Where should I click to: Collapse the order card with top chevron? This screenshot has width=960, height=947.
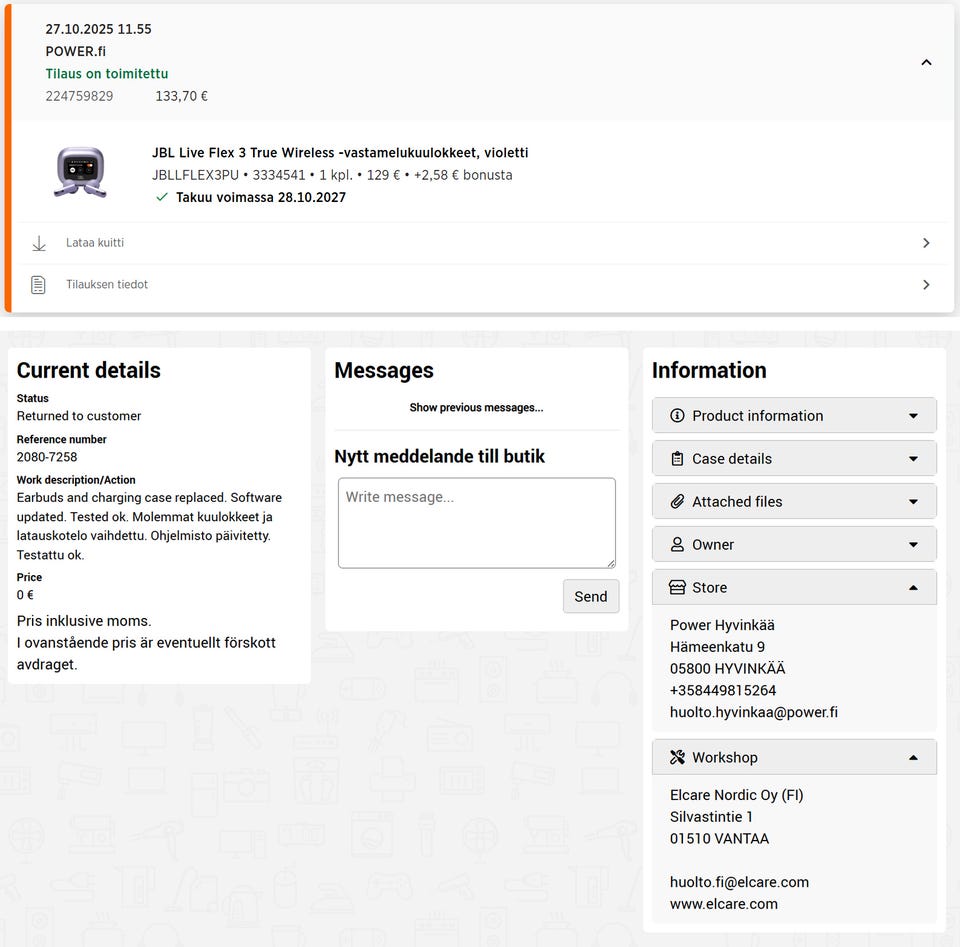click(926, 62)
